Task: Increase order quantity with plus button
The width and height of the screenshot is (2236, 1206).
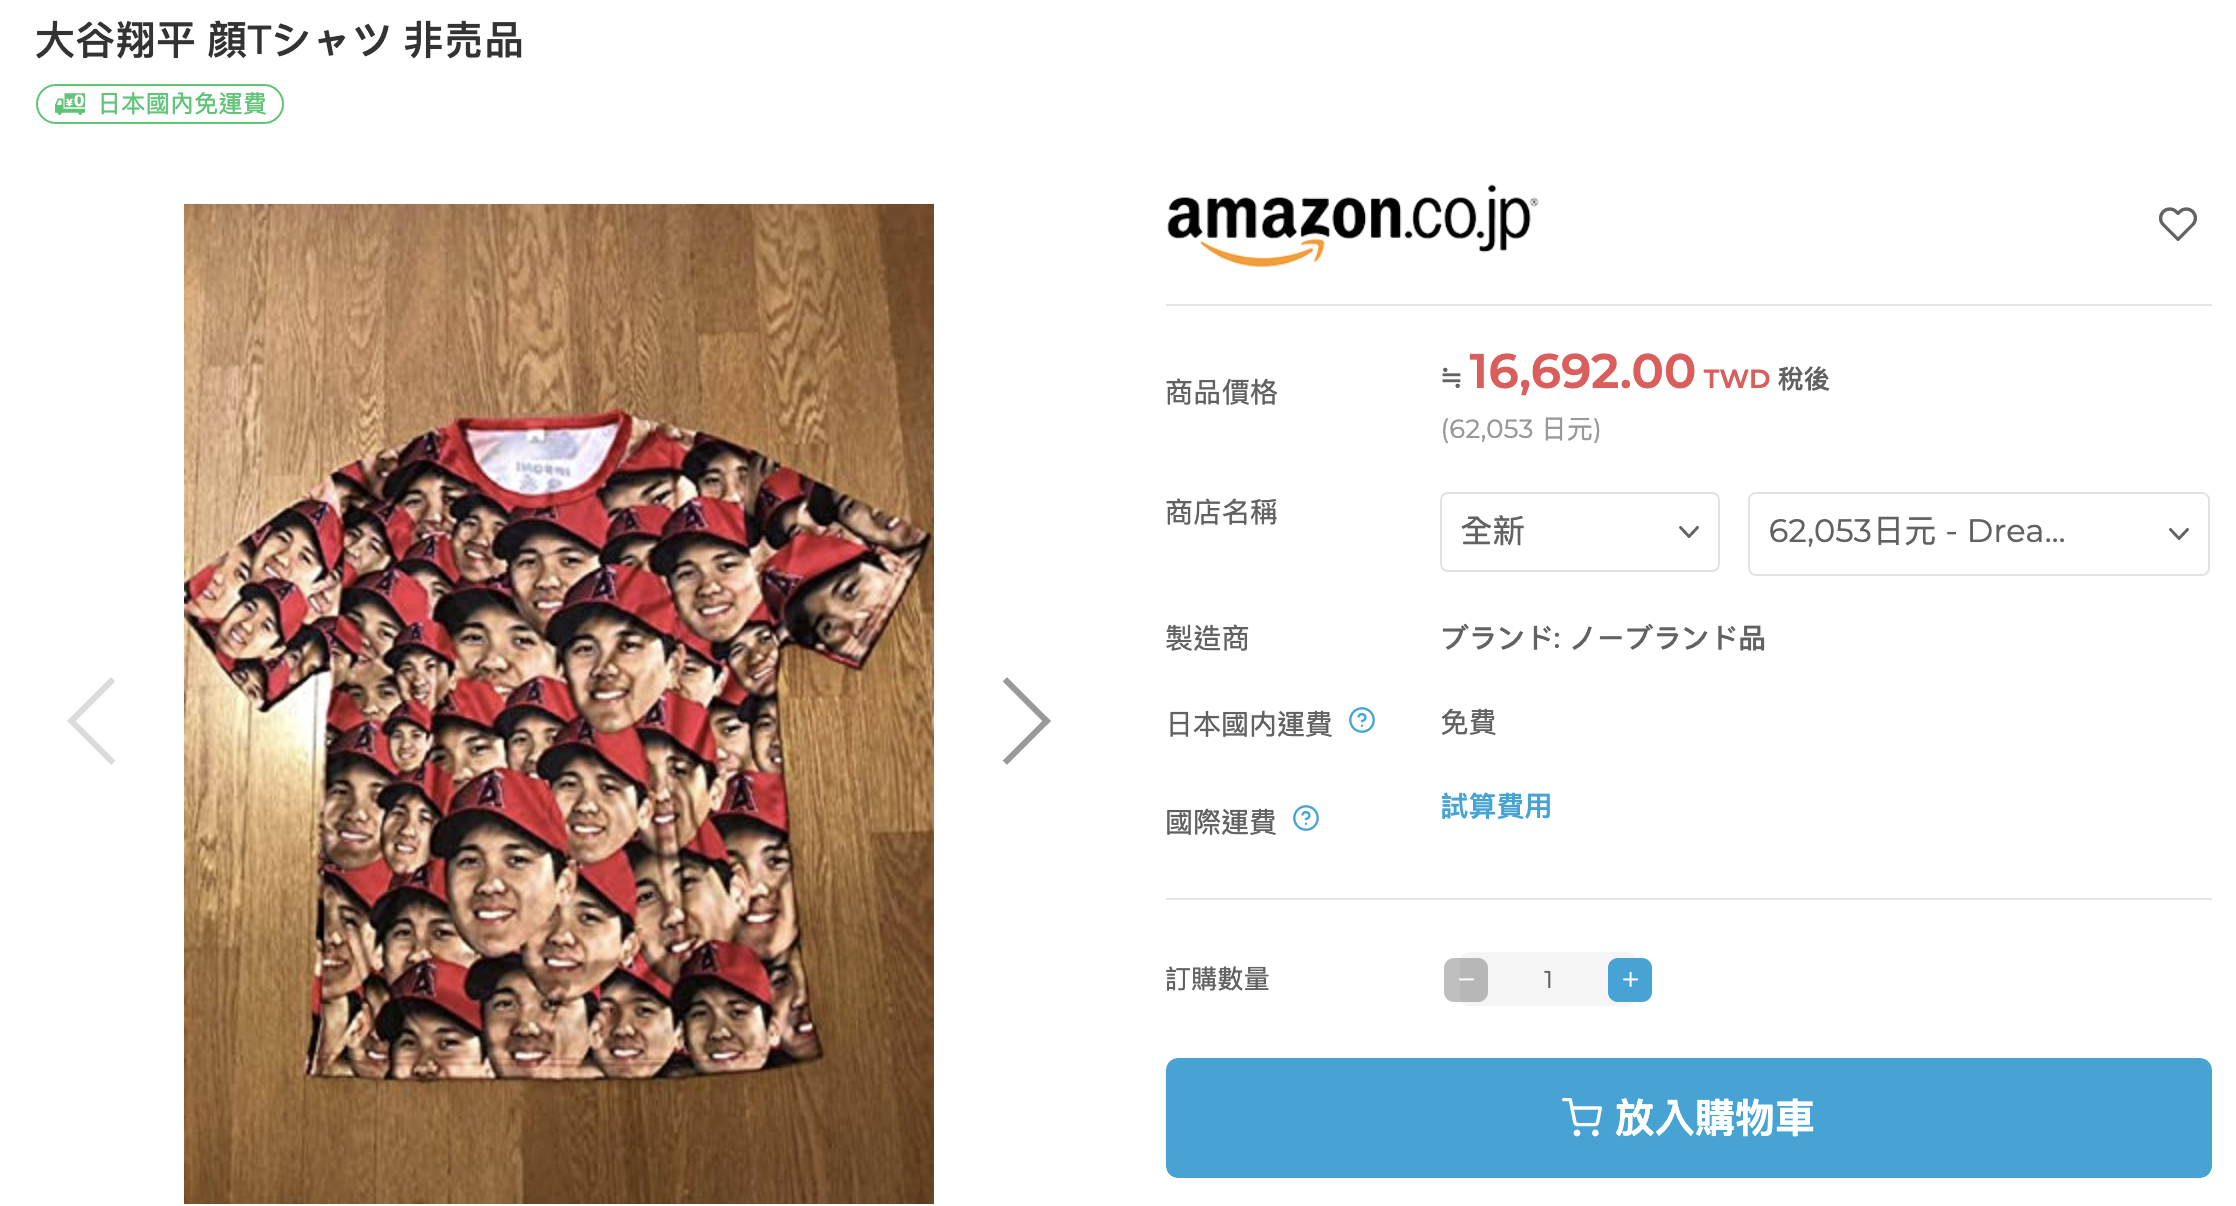Action: pyautogui.click(x=1630, y=980)
